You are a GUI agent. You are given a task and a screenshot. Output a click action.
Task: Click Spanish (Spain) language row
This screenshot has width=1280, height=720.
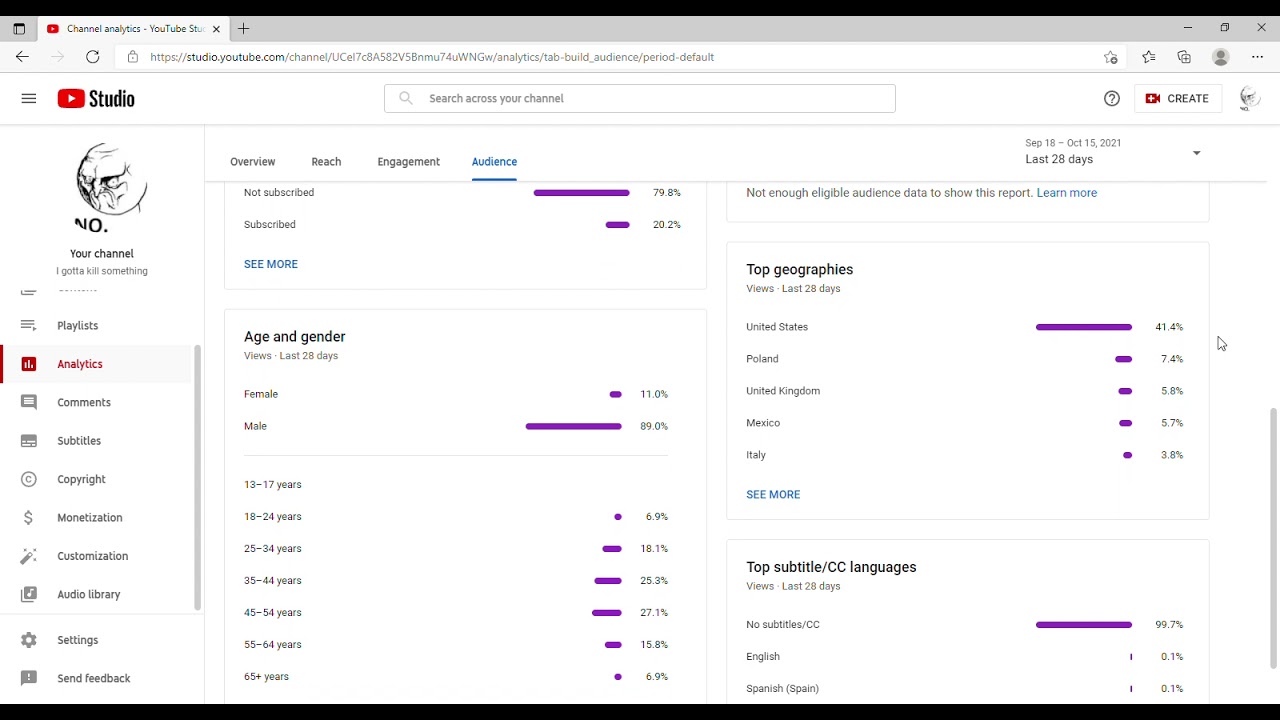click(x=965, y=689)
